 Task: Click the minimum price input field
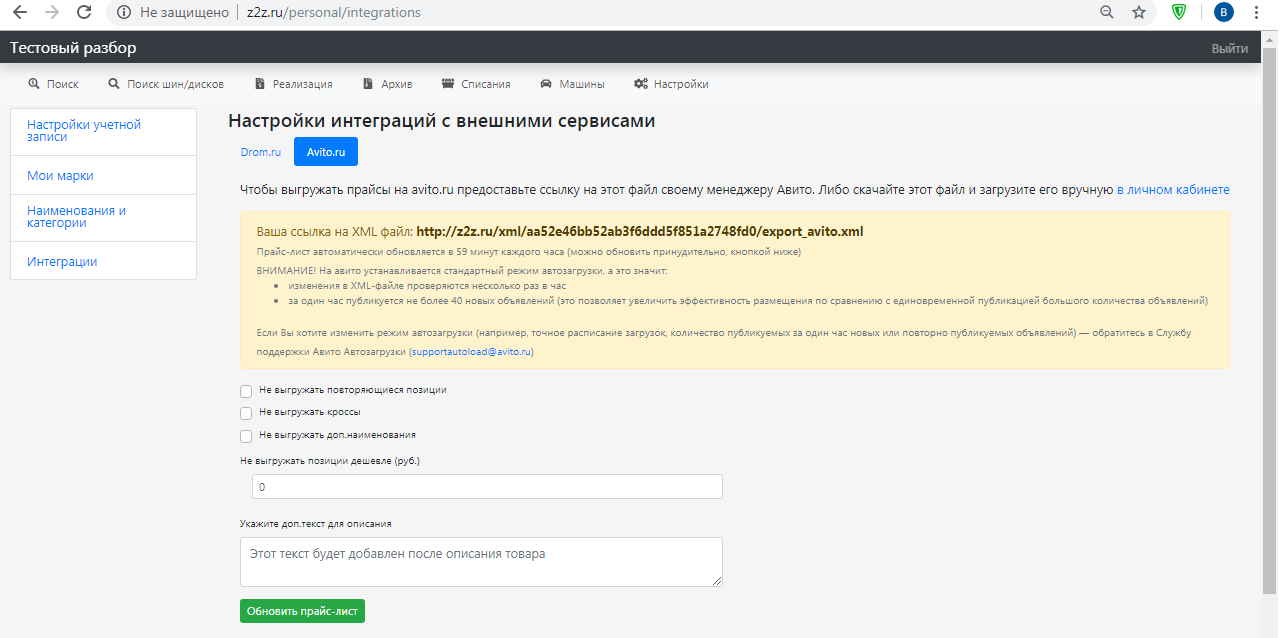487,487
